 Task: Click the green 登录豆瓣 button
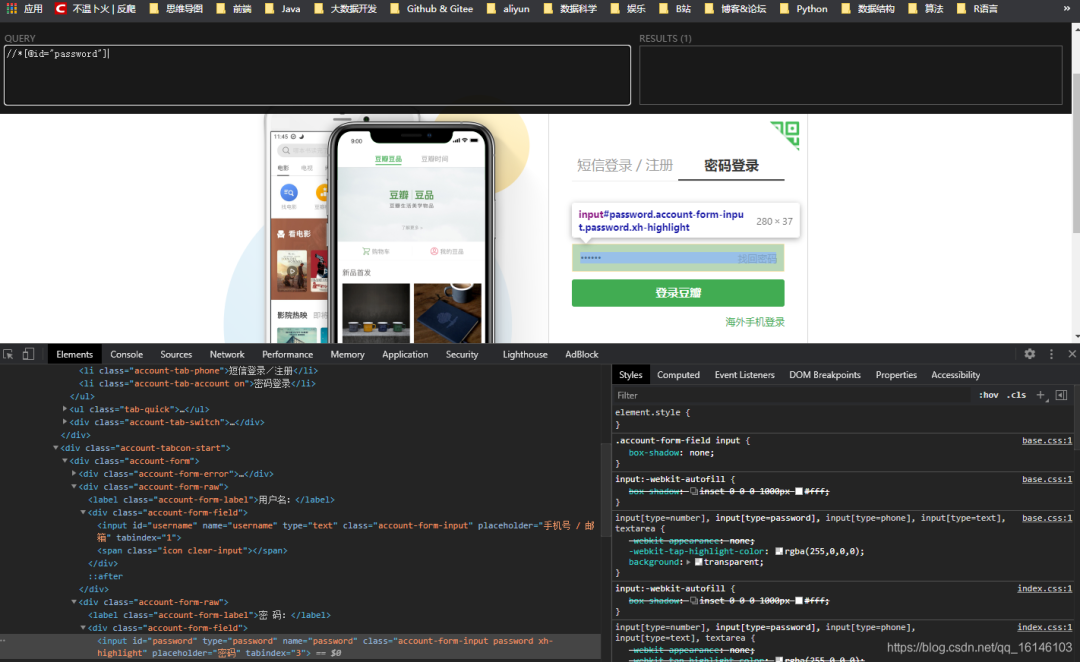pos(678,293)
